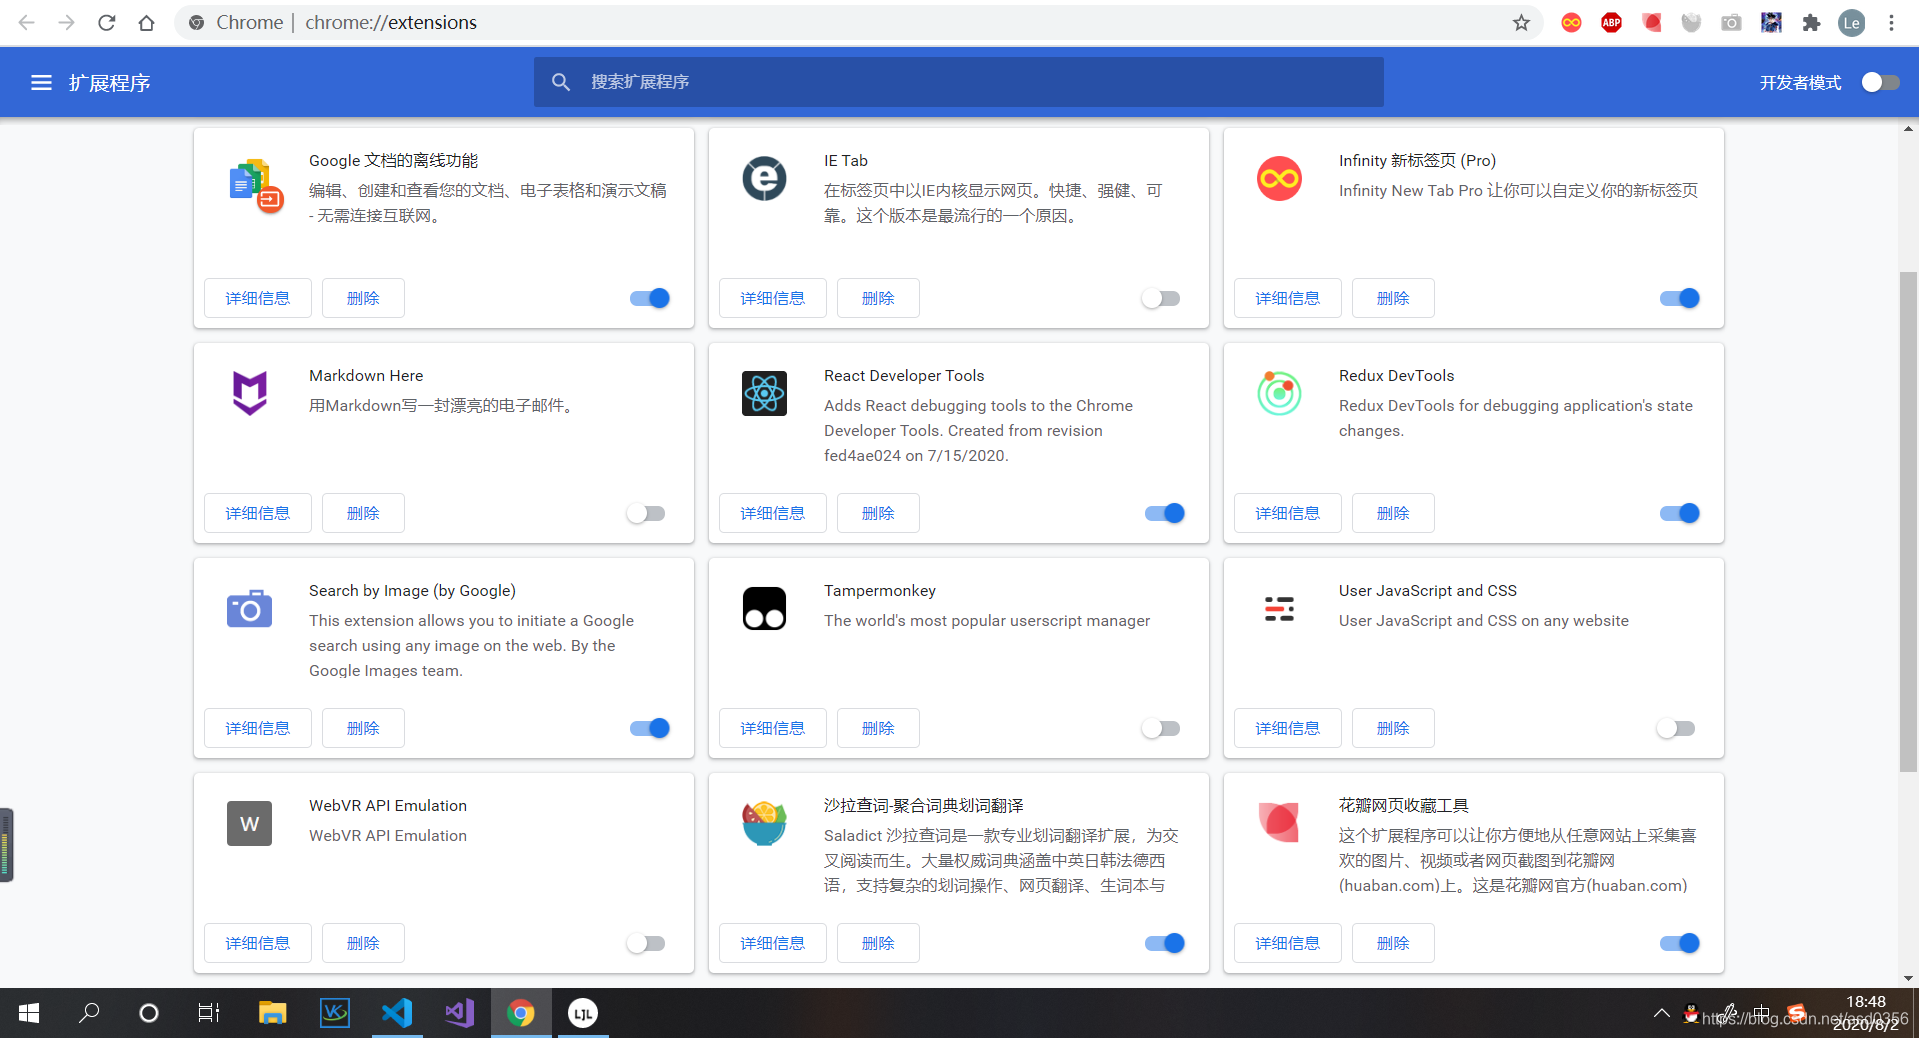Remove the IE Tab extension
Screen dimensions: 1919x1038
coord(878,298)
